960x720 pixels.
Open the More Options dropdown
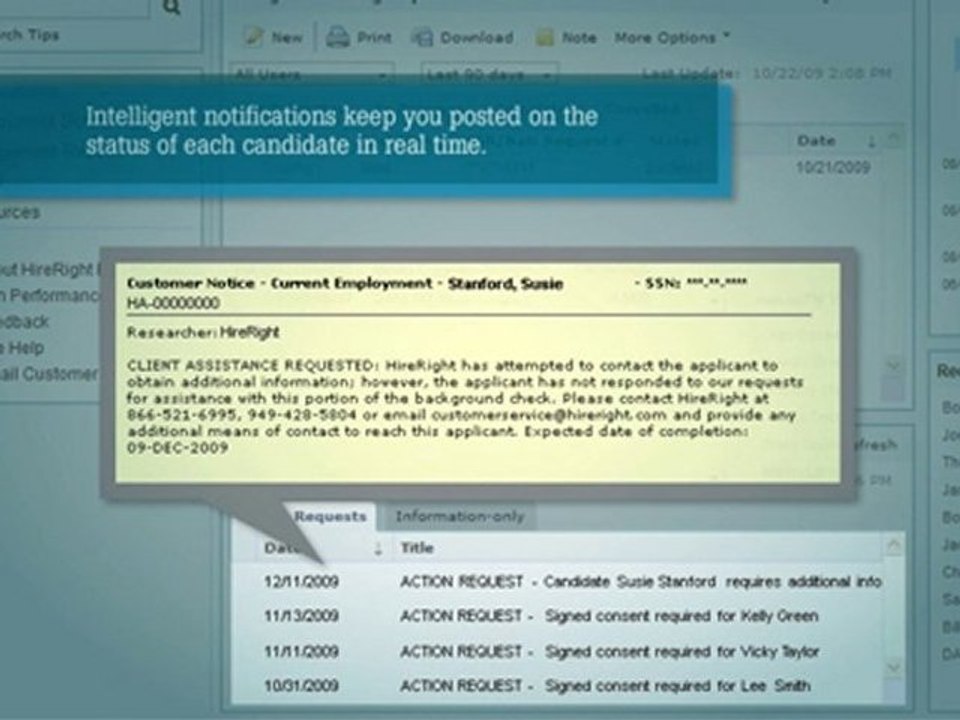click(x=672, y=37)
